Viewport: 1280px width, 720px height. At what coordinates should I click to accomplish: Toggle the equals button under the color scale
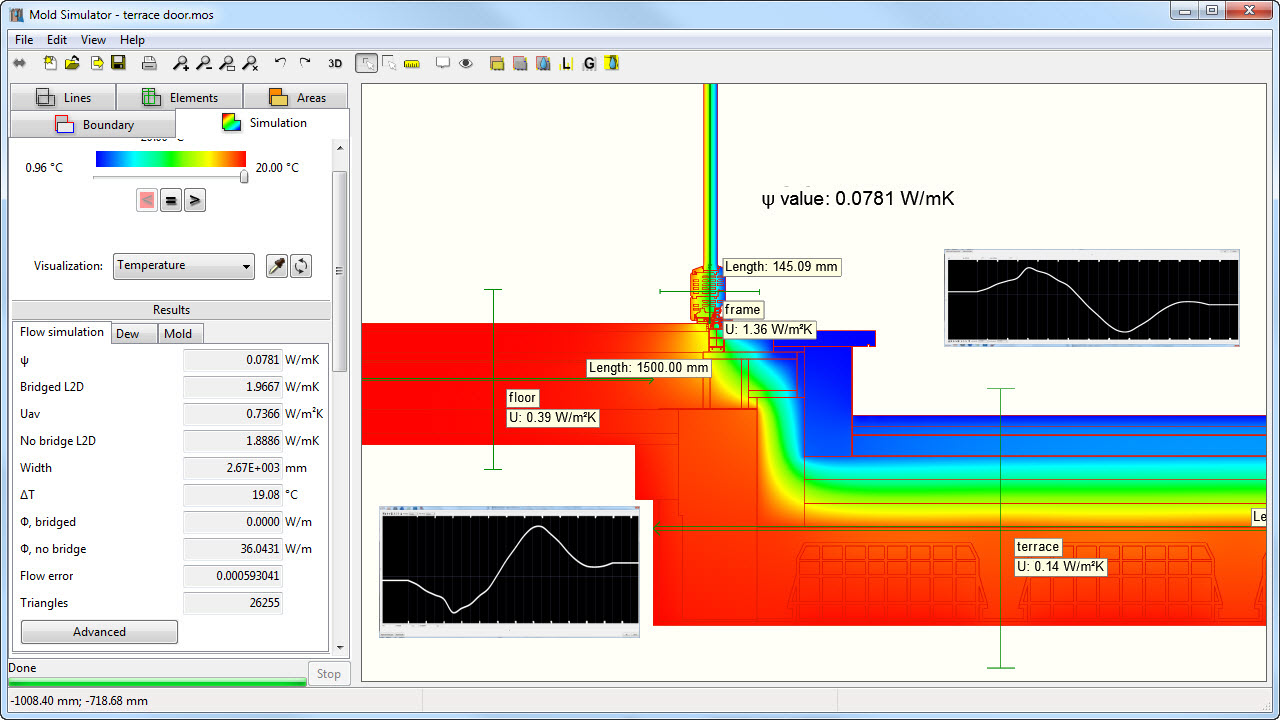[x=171, y=200]
